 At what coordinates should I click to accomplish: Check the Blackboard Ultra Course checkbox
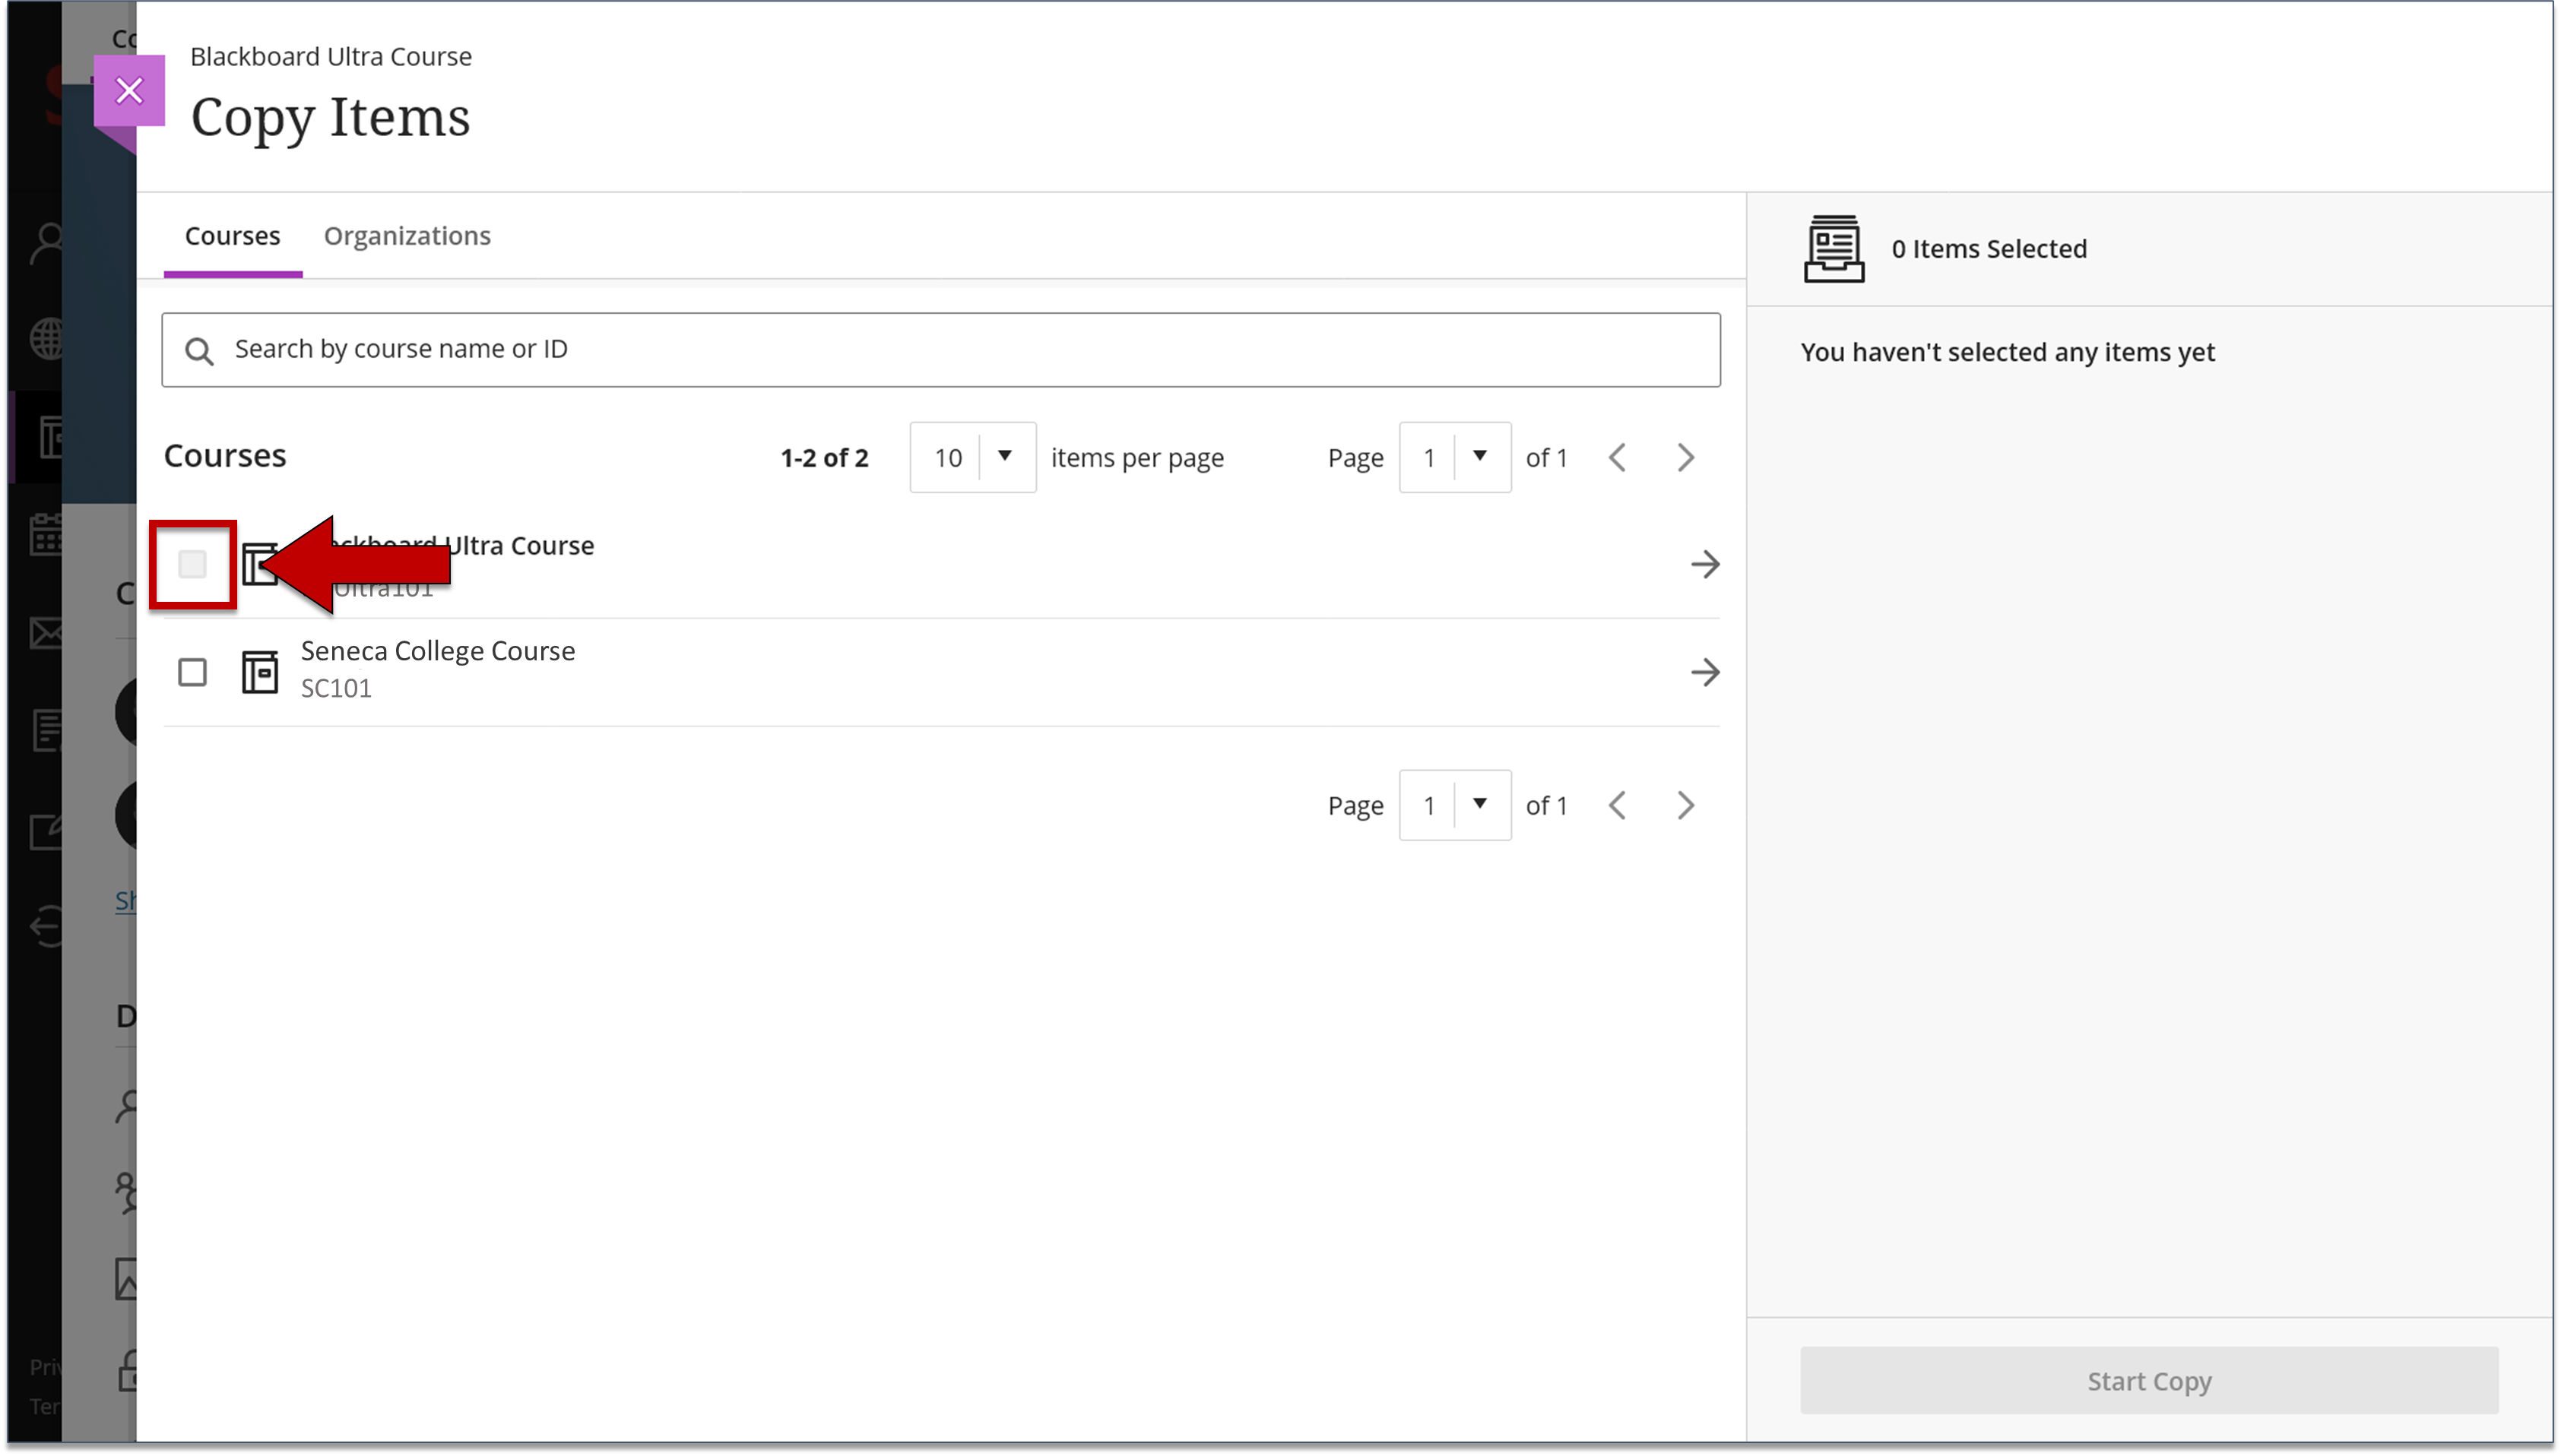coord(192,564)
